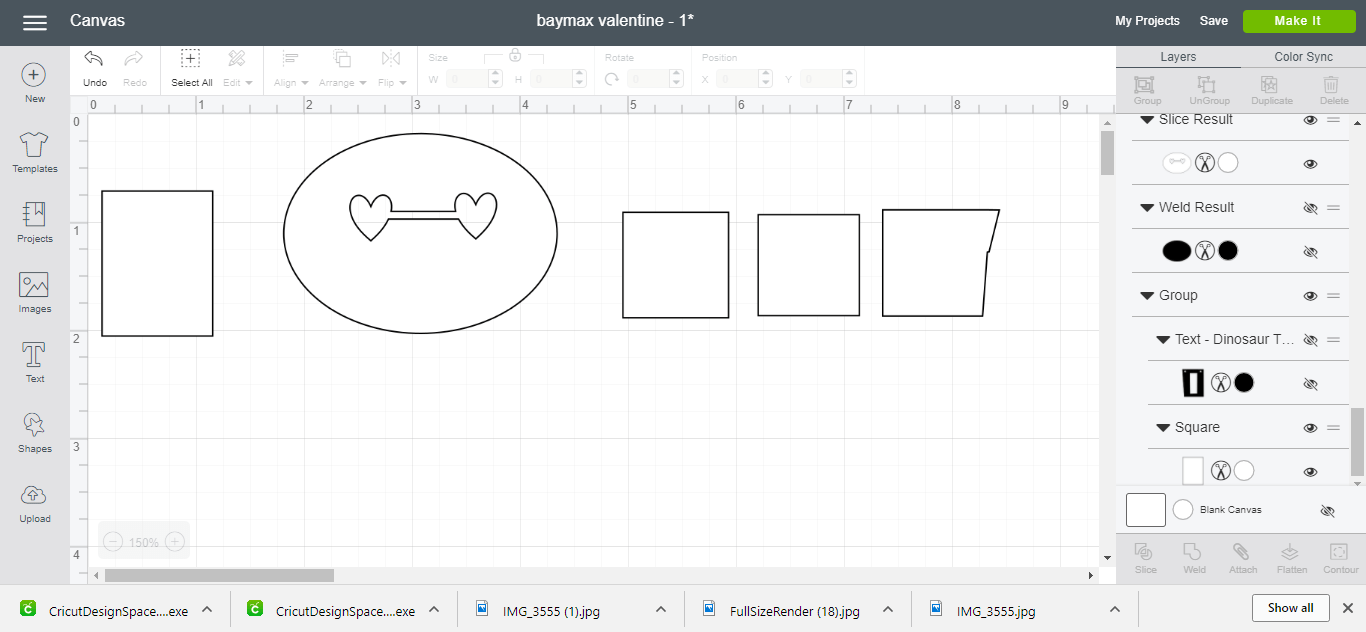Click the cut scissors icon in Square layer
Viewport: 1366px width, 632px height.
click(1220, 470)
